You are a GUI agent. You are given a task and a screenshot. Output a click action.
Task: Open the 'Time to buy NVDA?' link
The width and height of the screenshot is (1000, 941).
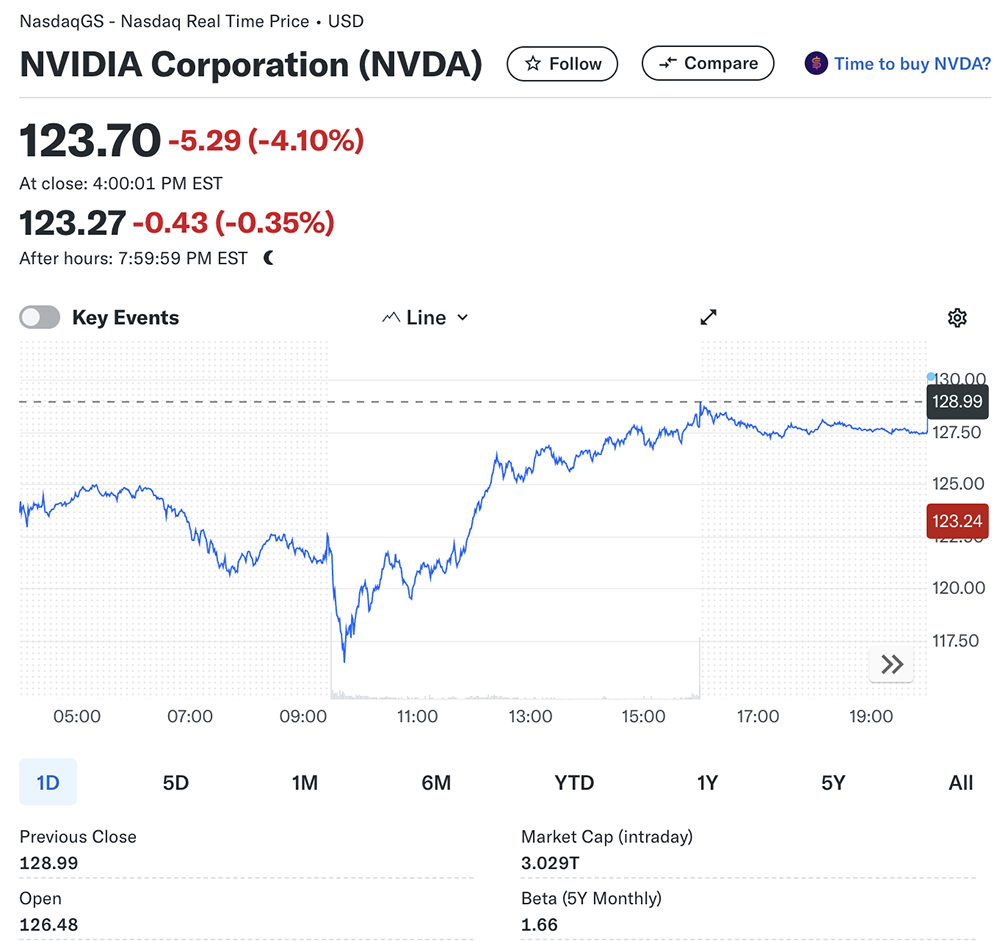click(x=912, y=64)
